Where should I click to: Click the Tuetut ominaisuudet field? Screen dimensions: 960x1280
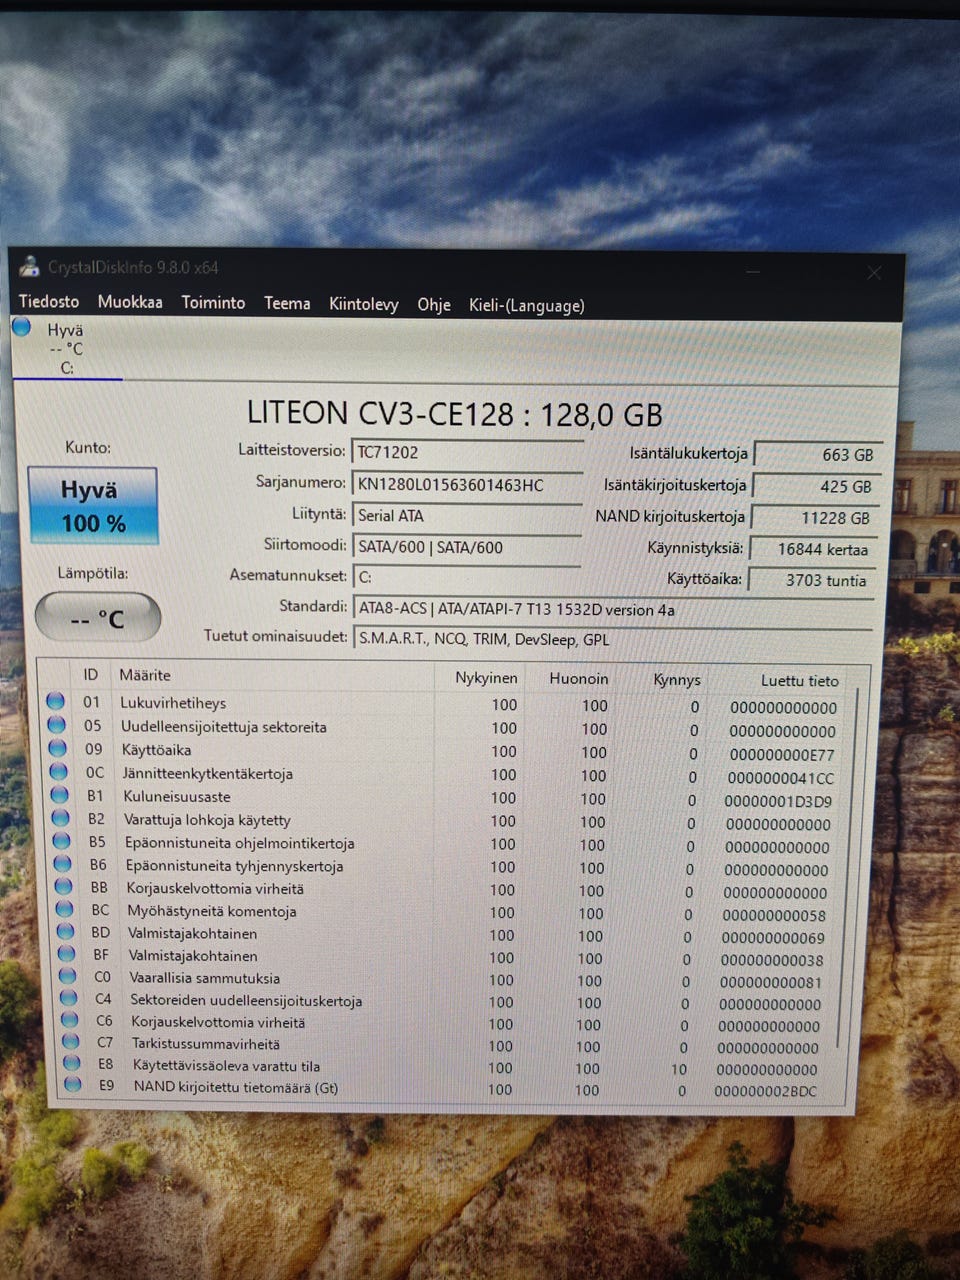point(613,639)
